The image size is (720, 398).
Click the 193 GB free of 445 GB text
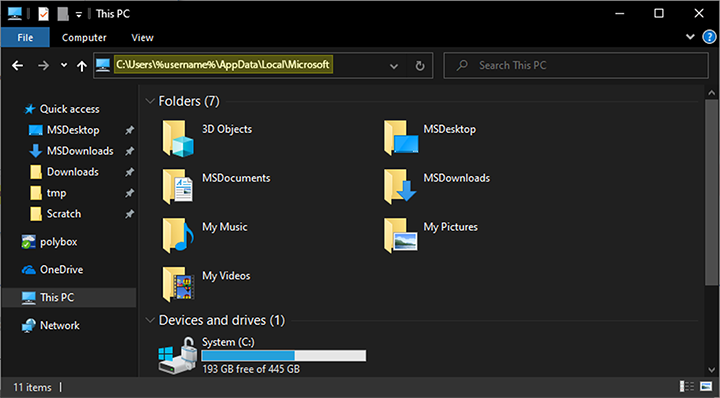[251, 369]
